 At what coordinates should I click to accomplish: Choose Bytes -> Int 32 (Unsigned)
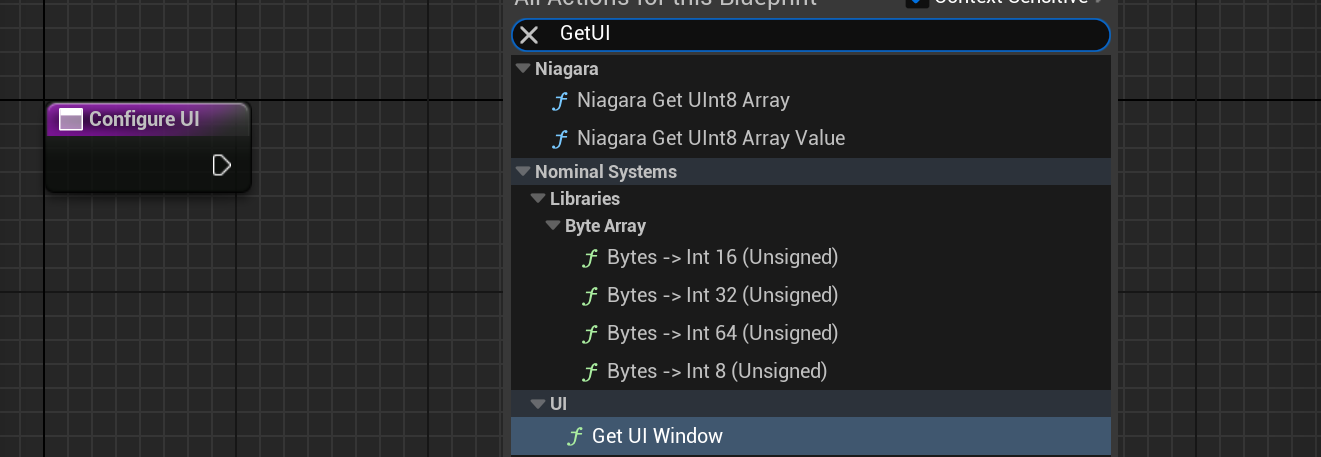(722, 295)
